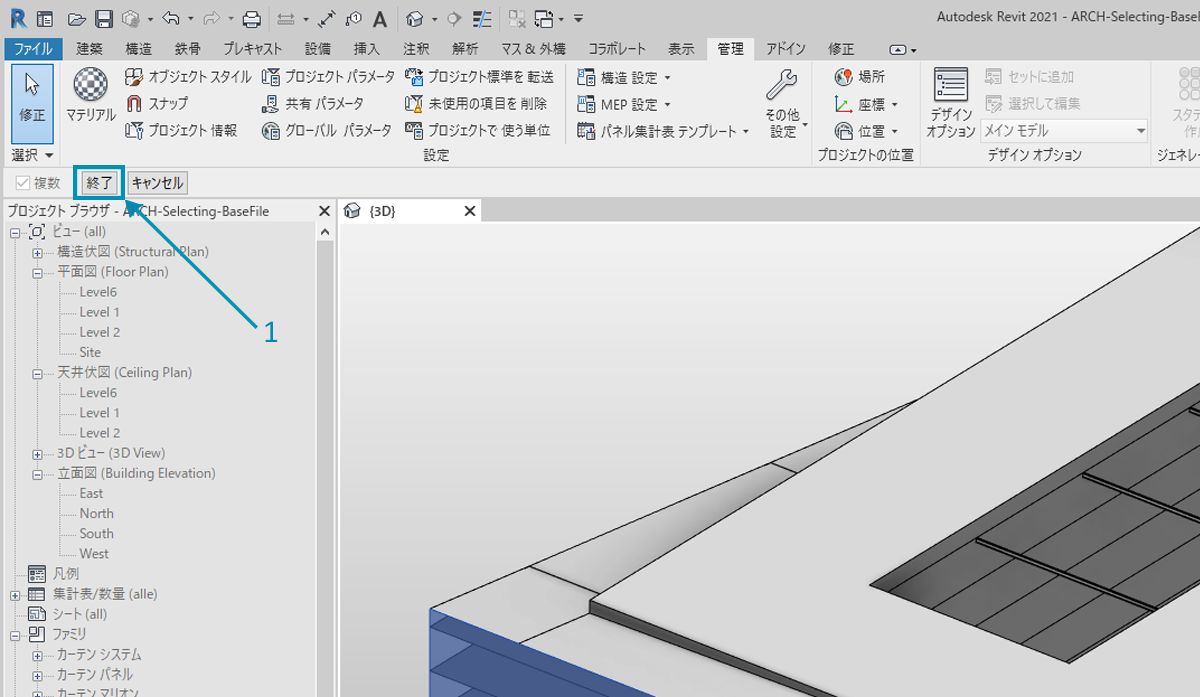The image size is (1200, 697).
Task: Click the Thin Lines icon
Action: 482,19
